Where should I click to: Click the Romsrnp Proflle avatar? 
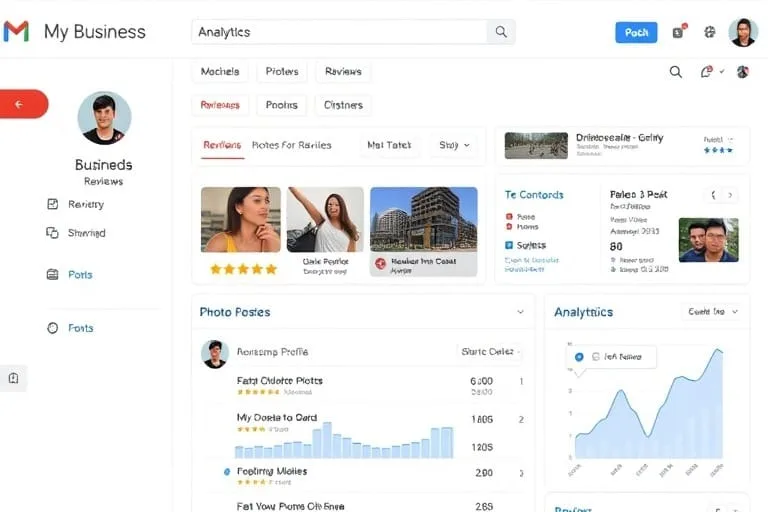[215, 353]
